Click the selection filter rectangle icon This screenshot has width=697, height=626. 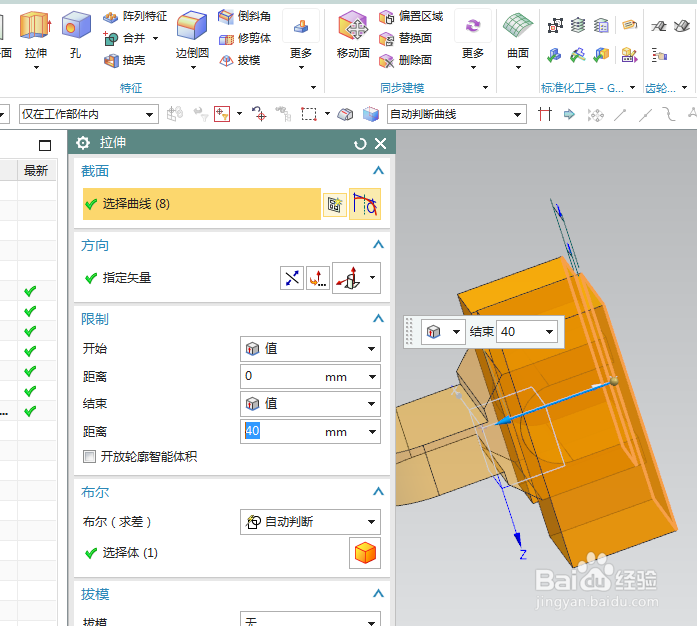tap(308, 114)
